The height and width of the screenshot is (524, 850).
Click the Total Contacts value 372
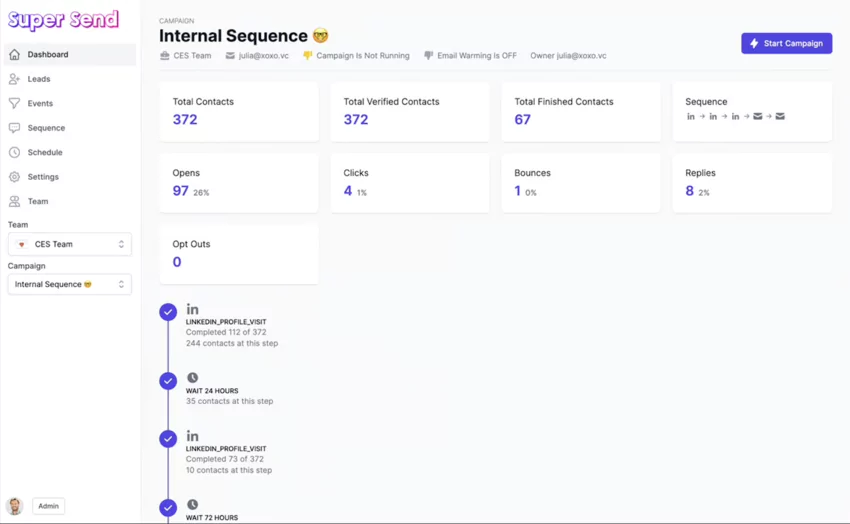185,120
